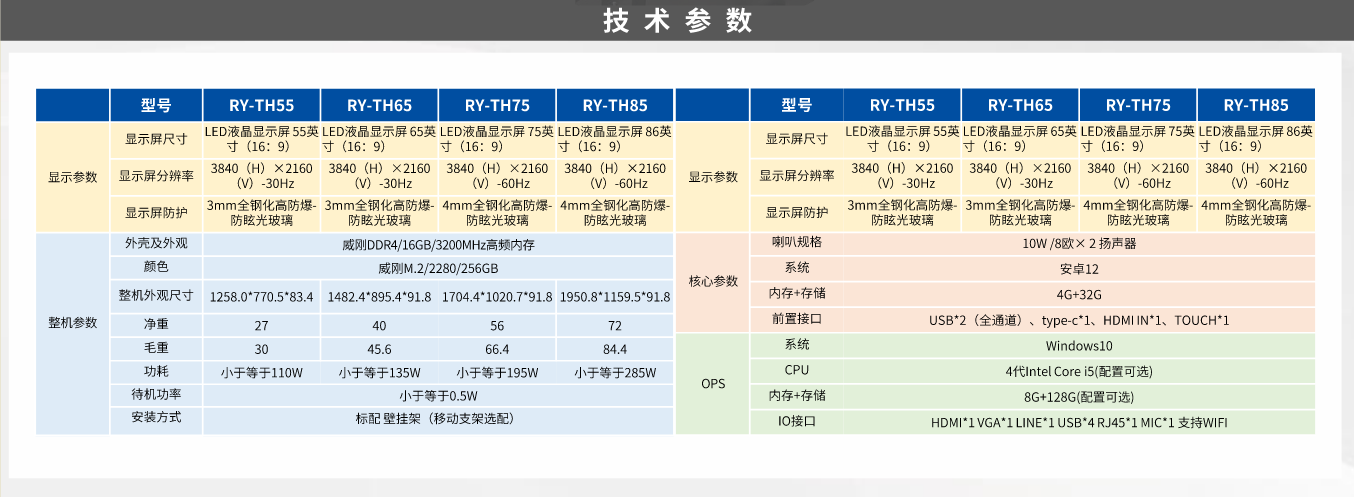Click the 技术参数 title heading
Image resolution: width=1354 pixels, height=497 pixels.
pyautogui.click(x=677, y=20)
